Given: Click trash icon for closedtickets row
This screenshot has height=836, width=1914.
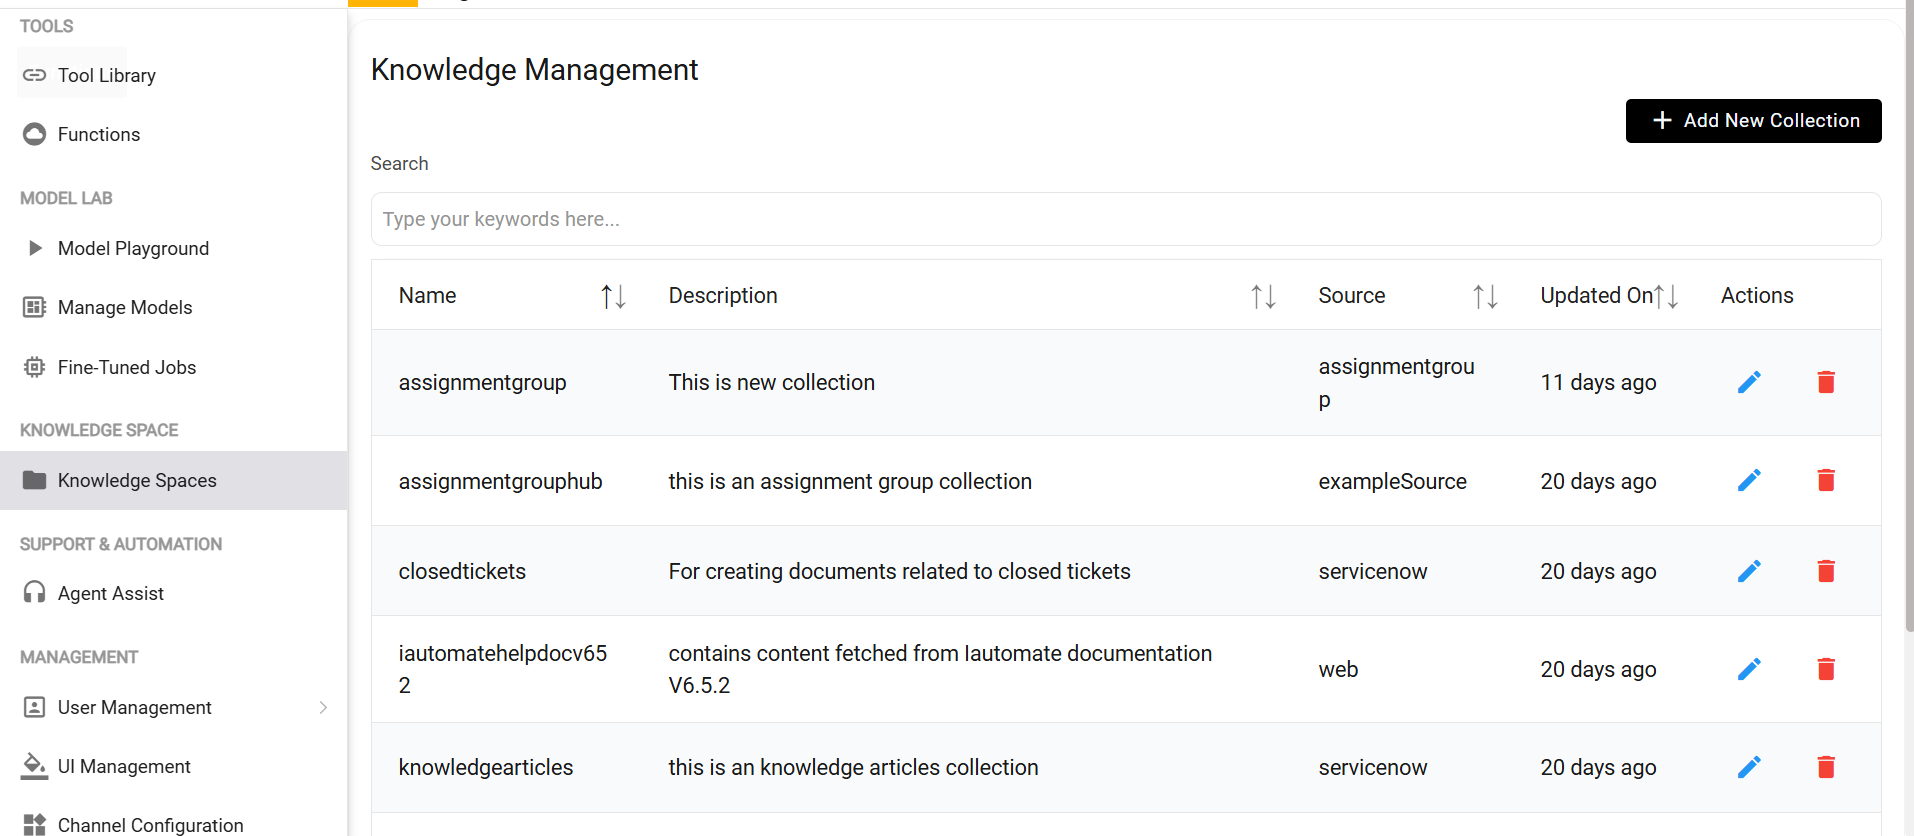Looking at the screenshot, I should point(1826,571).
